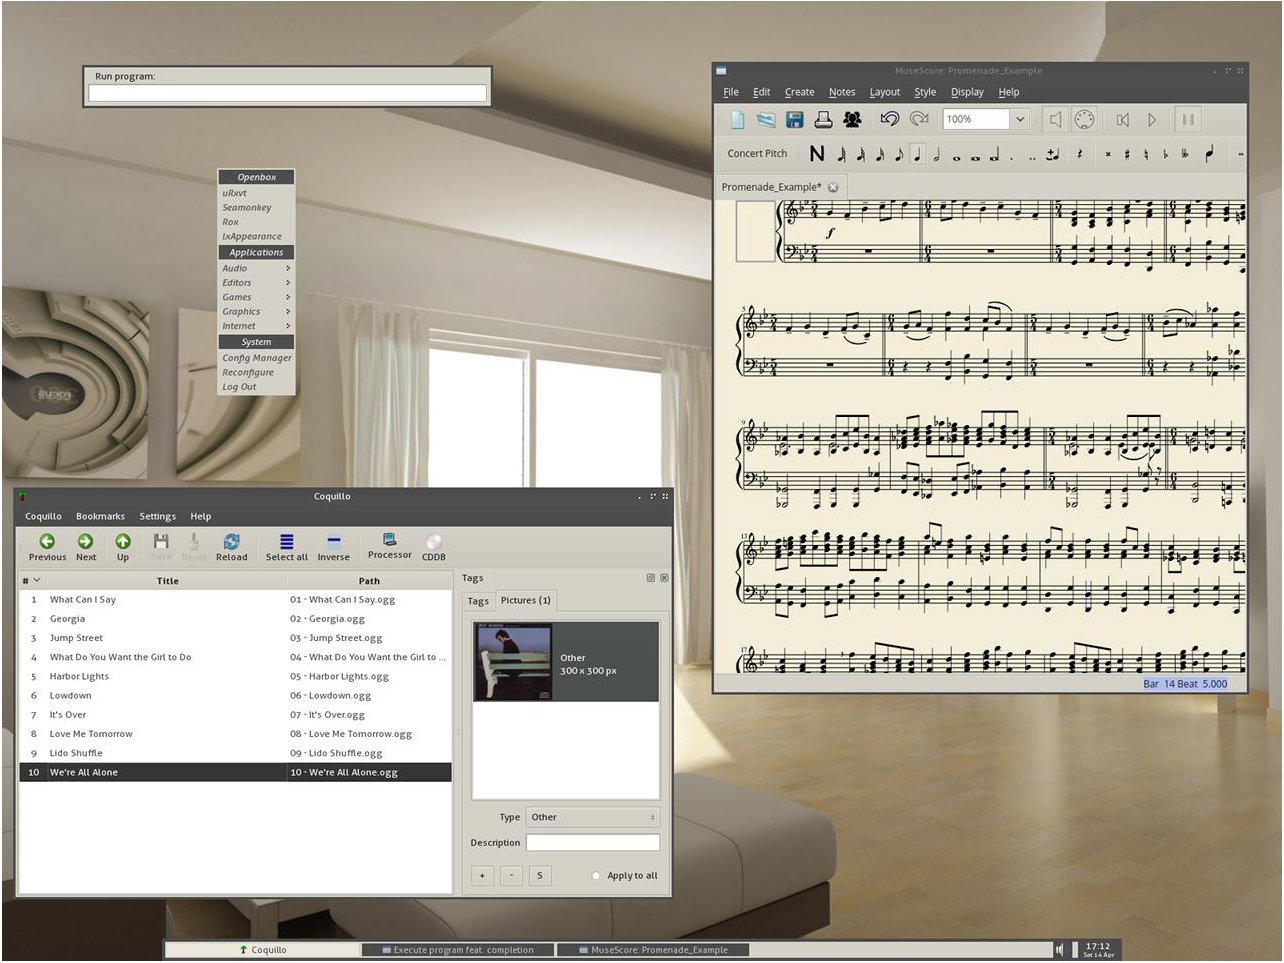Toggle the flat accidental button
Screen dimensions: 1284x963
(1166, 154)
